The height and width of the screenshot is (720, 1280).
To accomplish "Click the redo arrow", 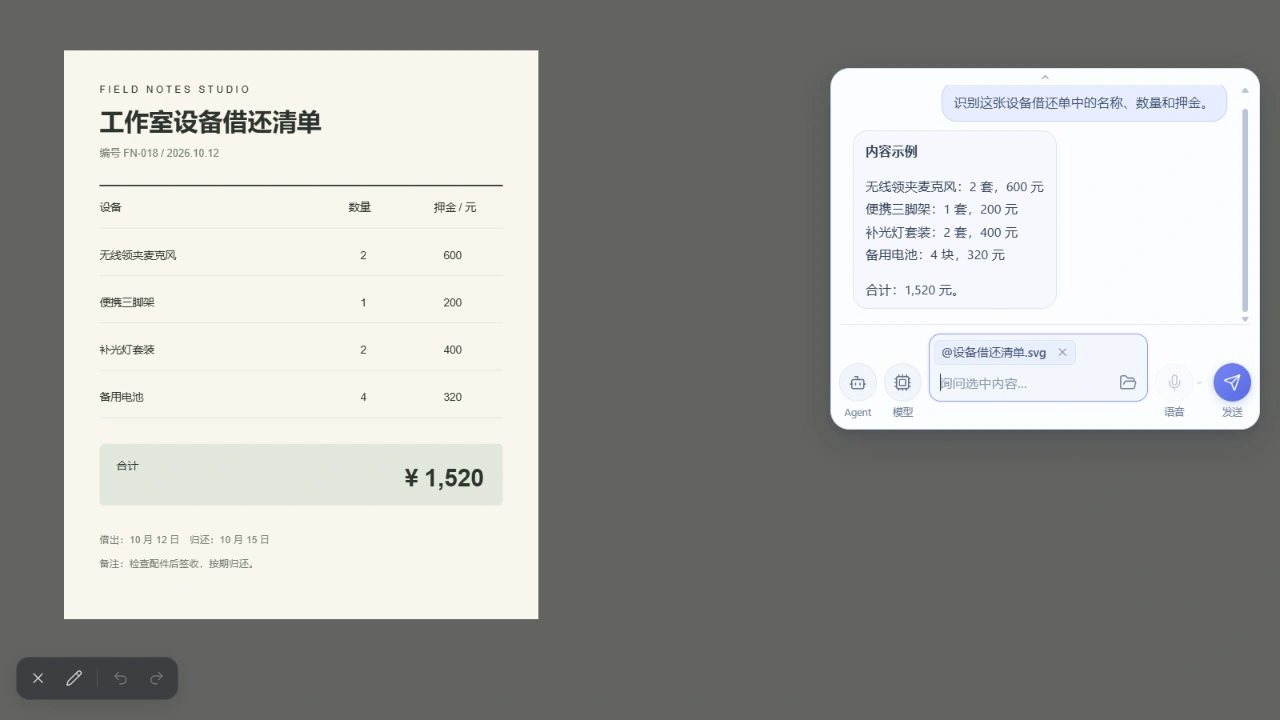I will (x=156, y=678).
